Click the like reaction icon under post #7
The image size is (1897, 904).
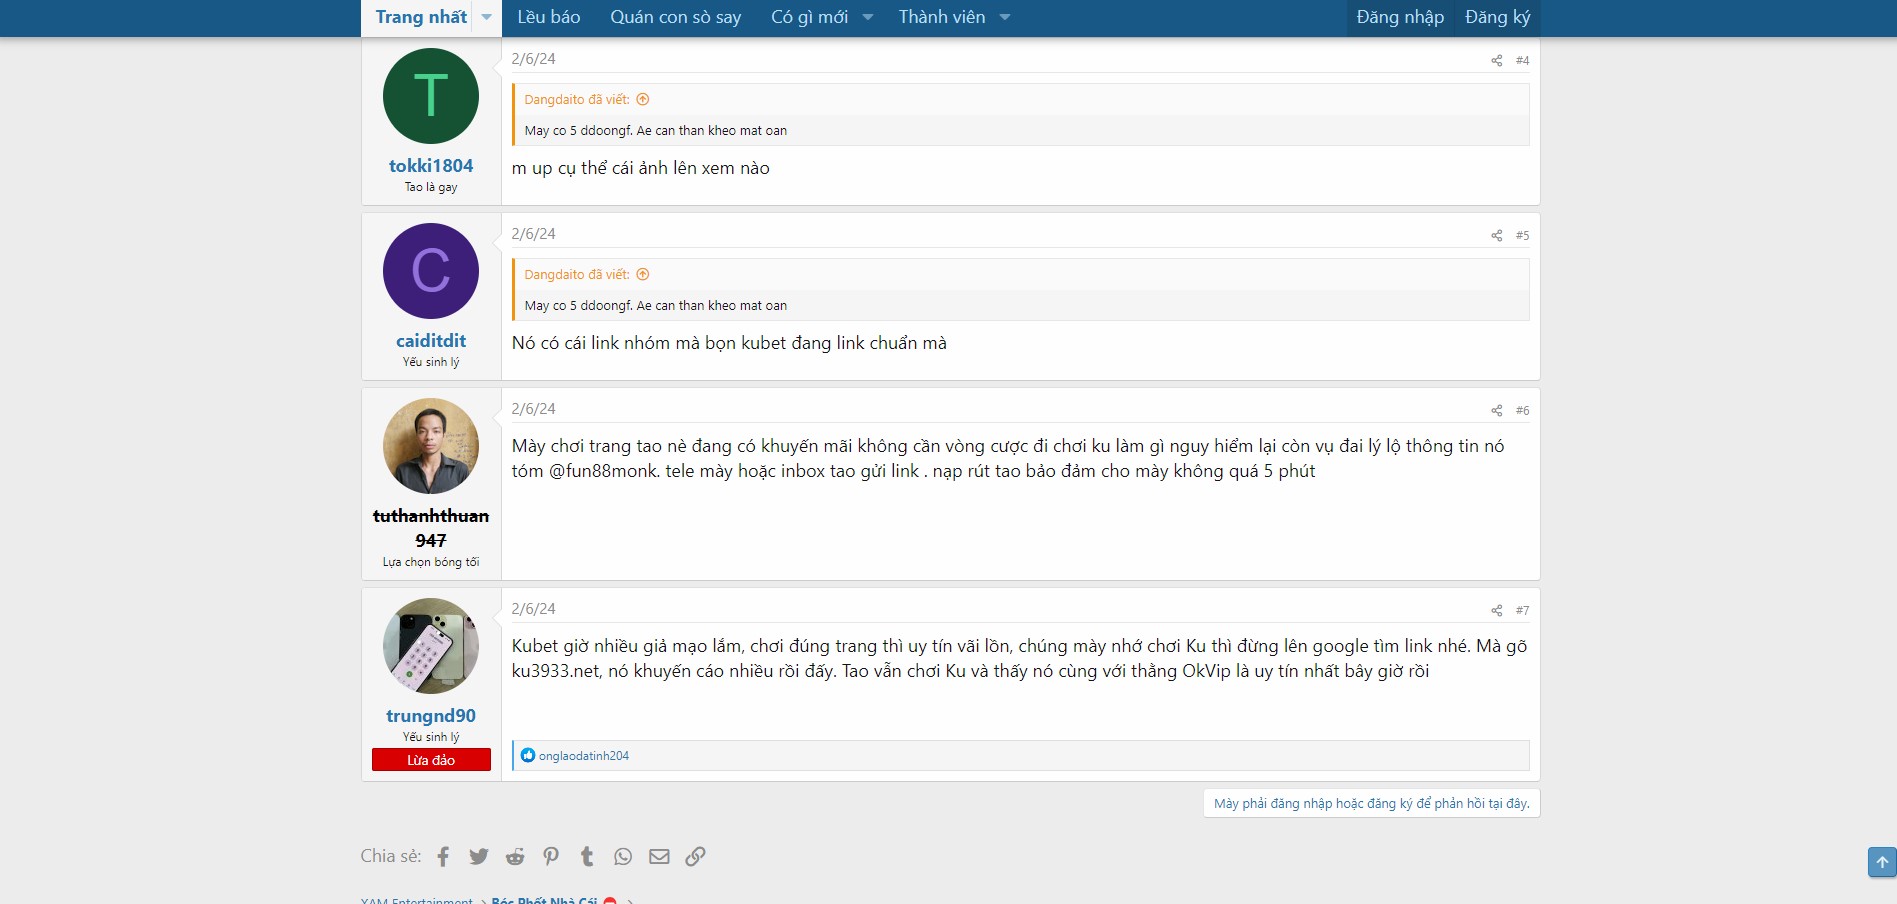tap(528, 755)
